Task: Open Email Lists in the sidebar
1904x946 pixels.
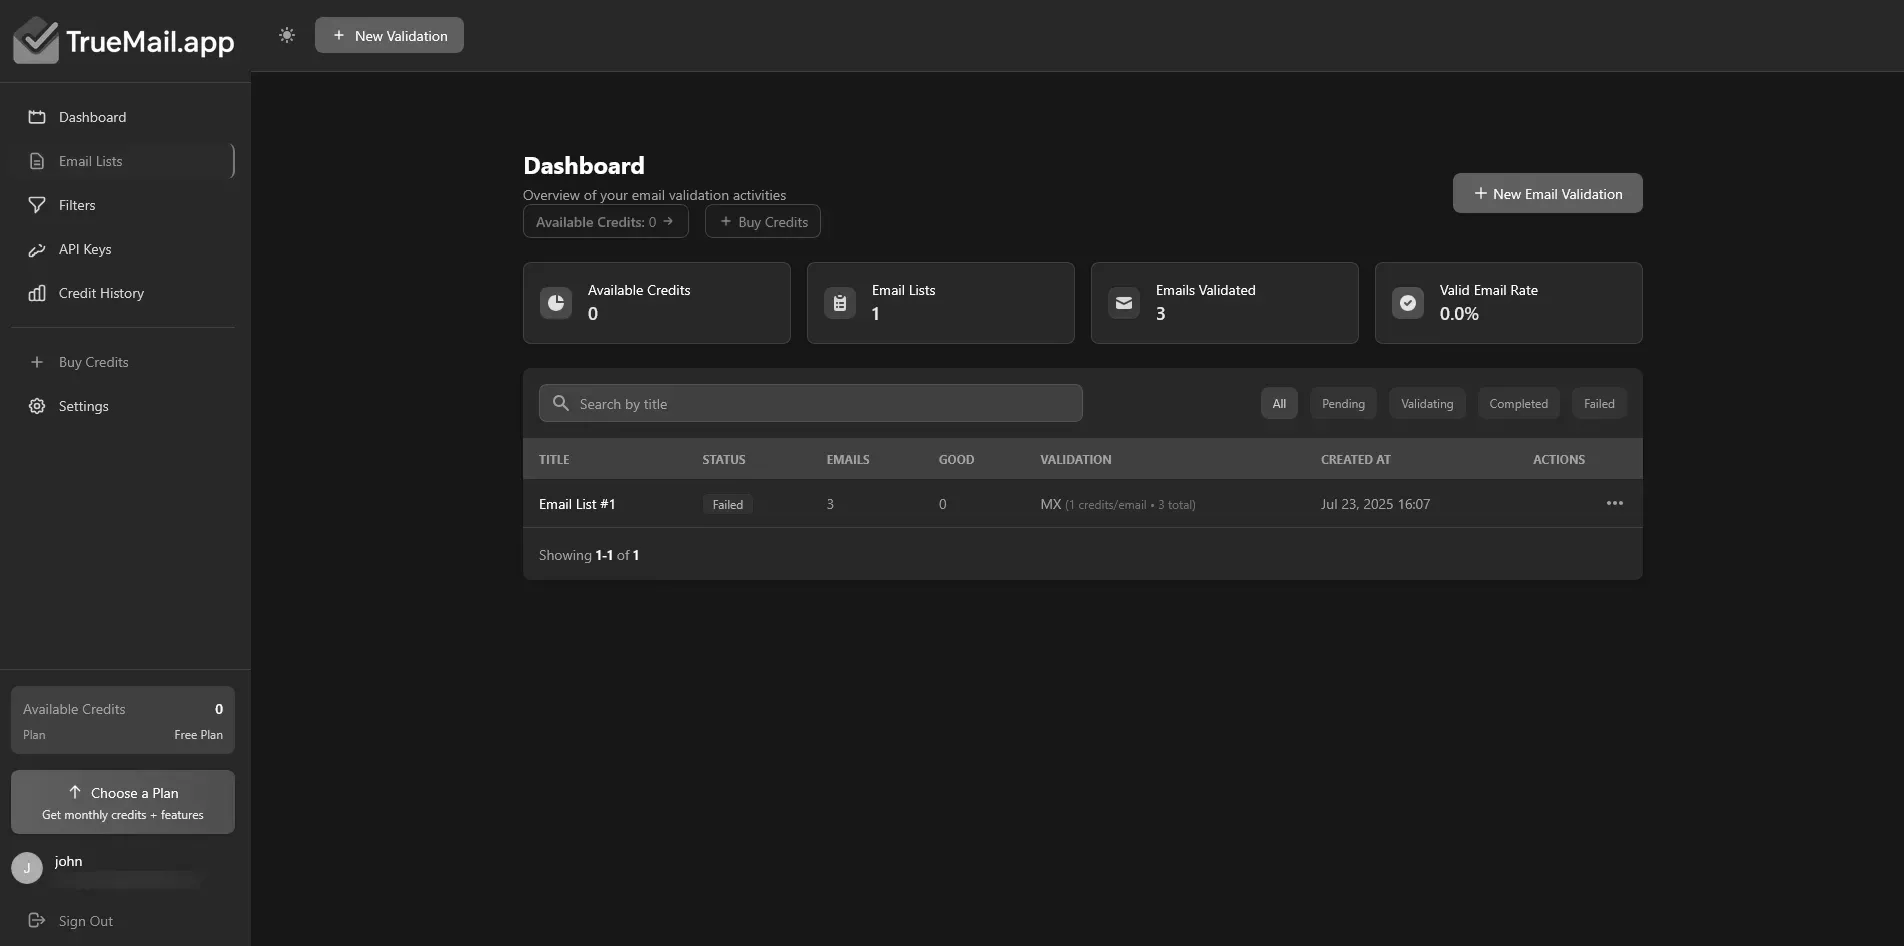Action: (x=122, y=161)
